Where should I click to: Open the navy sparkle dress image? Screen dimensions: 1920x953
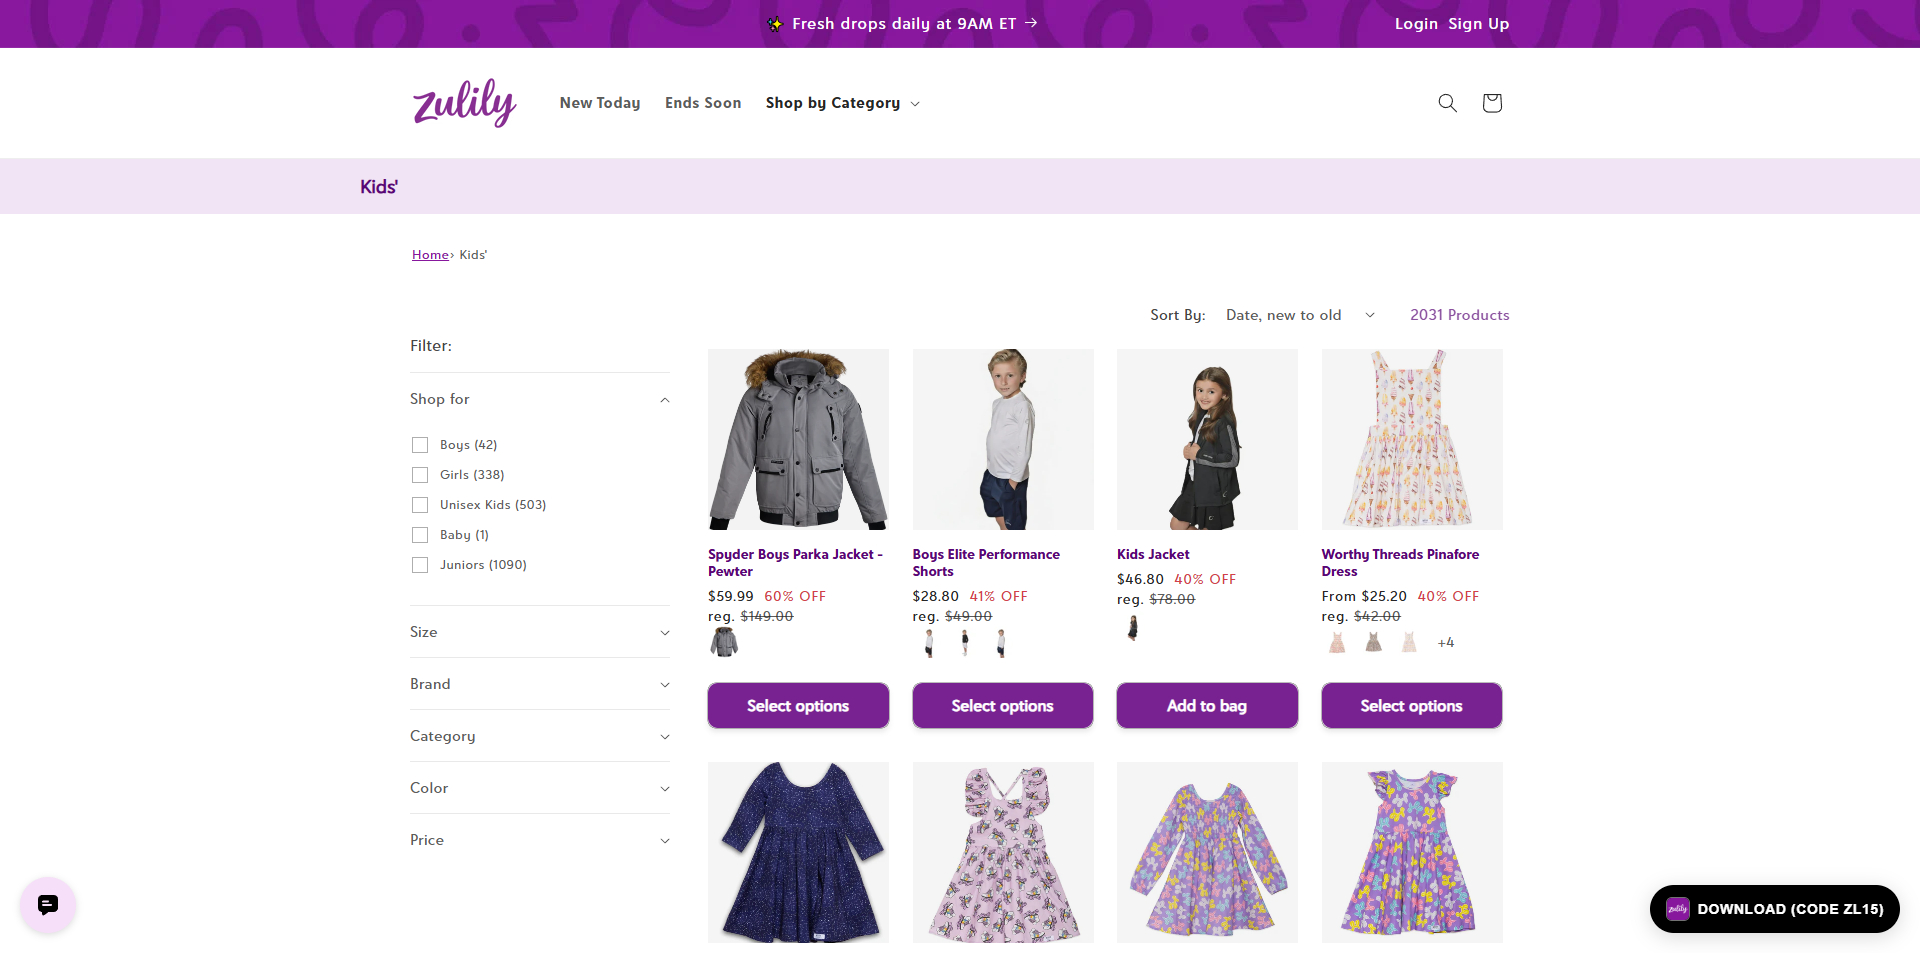[798, 852]
